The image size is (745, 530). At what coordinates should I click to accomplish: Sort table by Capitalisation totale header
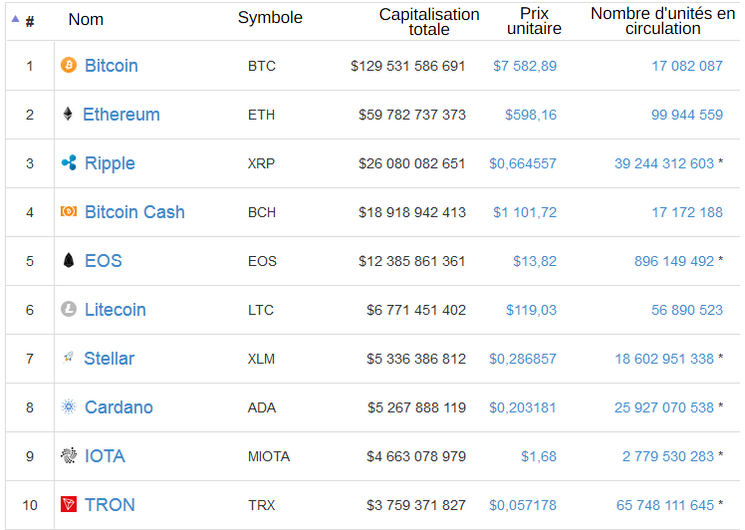(x=429, y=22)
